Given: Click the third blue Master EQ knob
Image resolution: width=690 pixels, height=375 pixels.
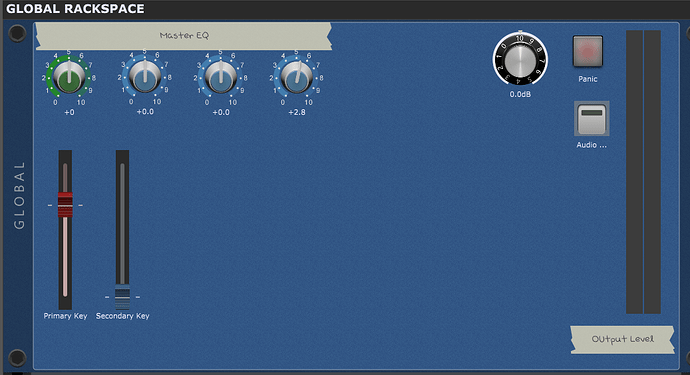Looking at the screenshot, I should coord(220,77).
